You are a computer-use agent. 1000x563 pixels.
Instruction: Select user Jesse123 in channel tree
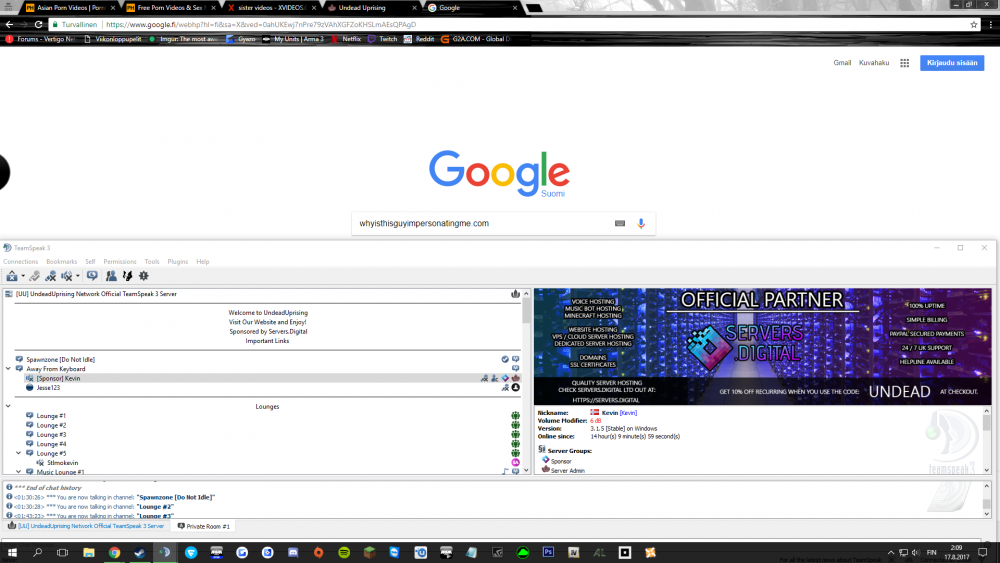(x=49, y=387)
